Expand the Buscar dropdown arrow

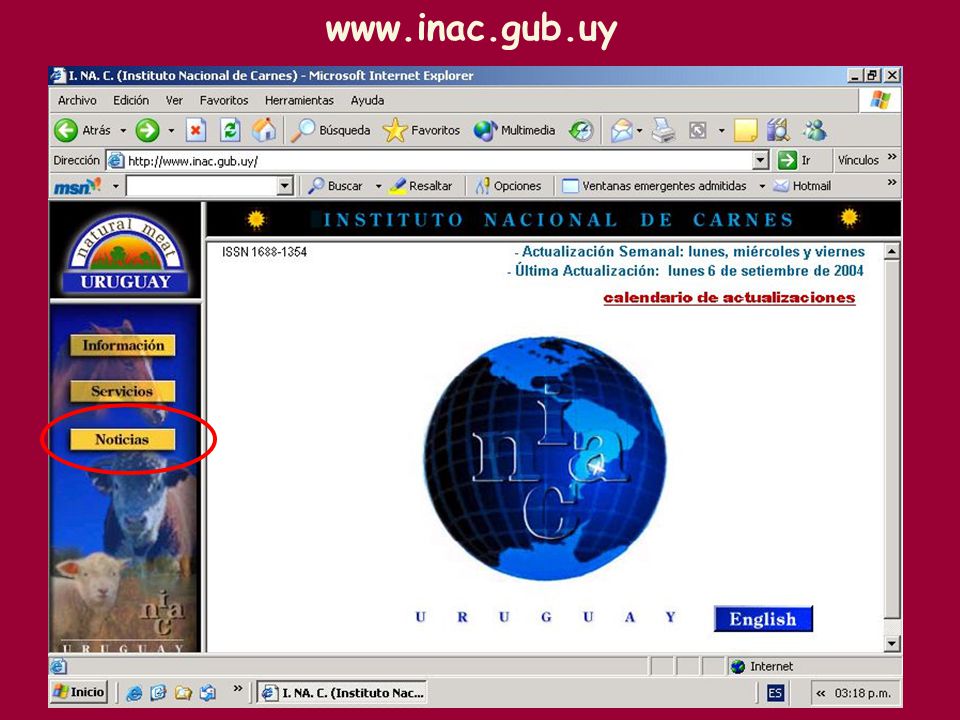click(378, 186)
